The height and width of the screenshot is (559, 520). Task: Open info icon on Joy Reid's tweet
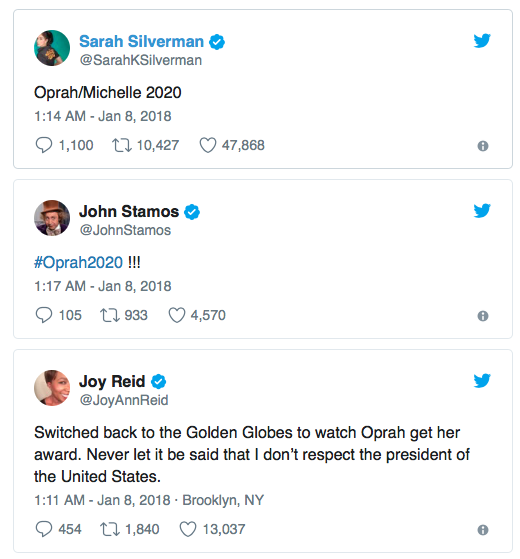(483, 530)
